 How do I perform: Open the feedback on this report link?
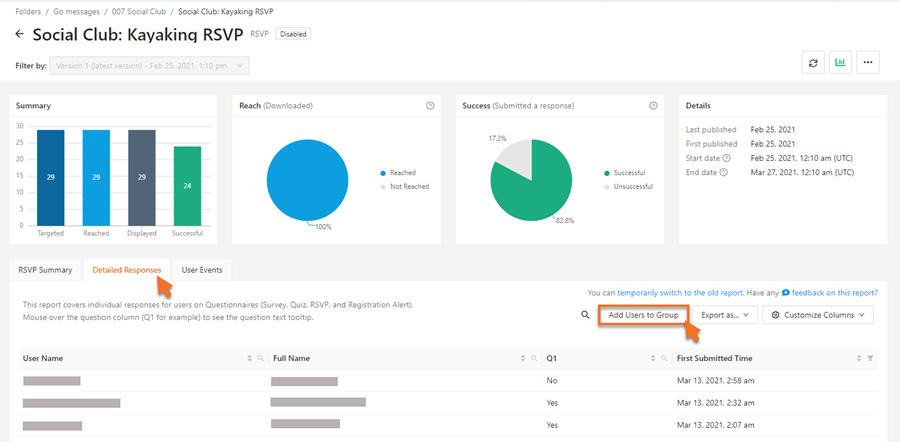point(835,293)
